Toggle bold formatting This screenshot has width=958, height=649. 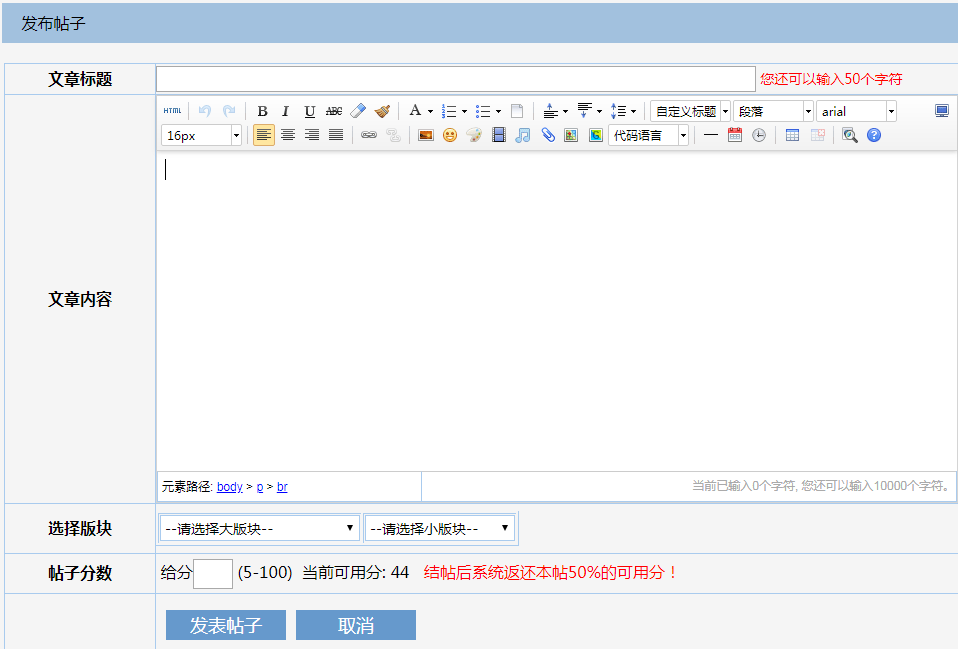click(x=262, y=111)
